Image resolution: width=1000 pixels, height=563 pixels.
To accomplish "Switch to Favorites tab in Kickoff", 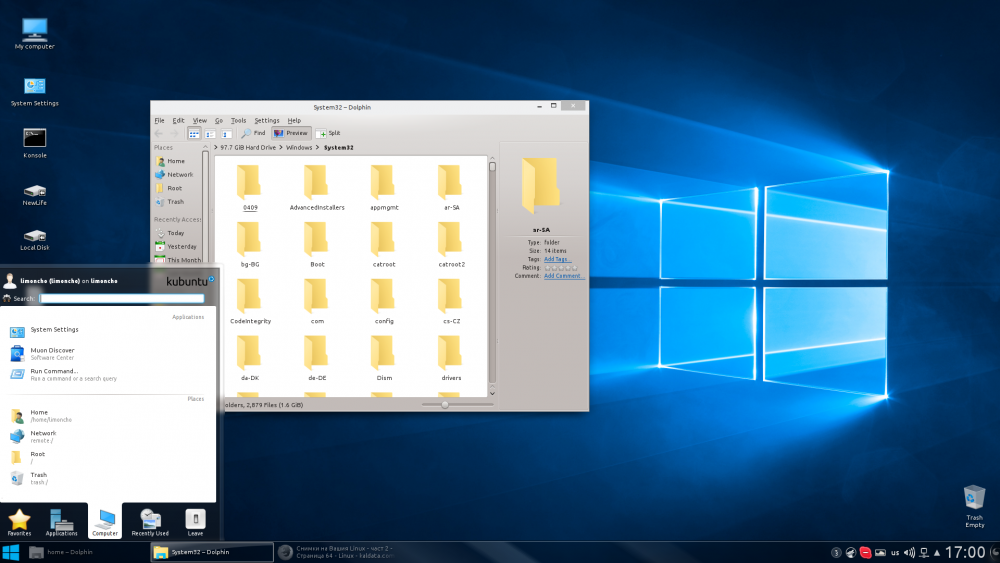I will point(19,522).
